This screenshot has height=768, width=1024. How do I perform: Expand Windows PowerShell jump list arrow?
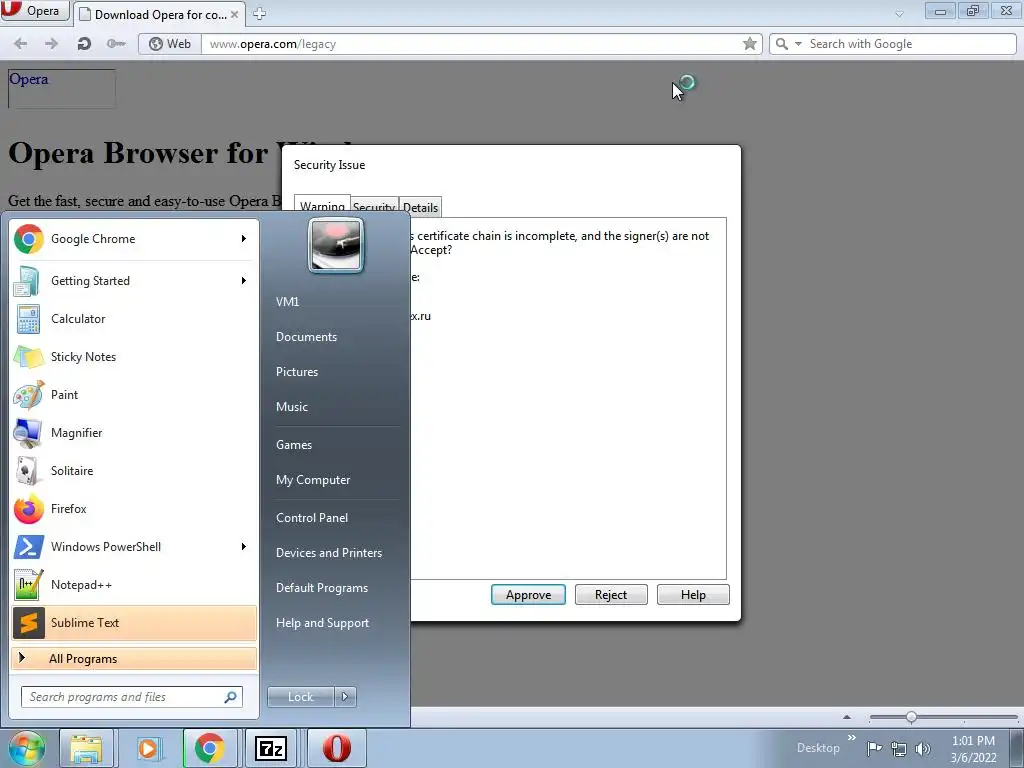click(244, 547)
